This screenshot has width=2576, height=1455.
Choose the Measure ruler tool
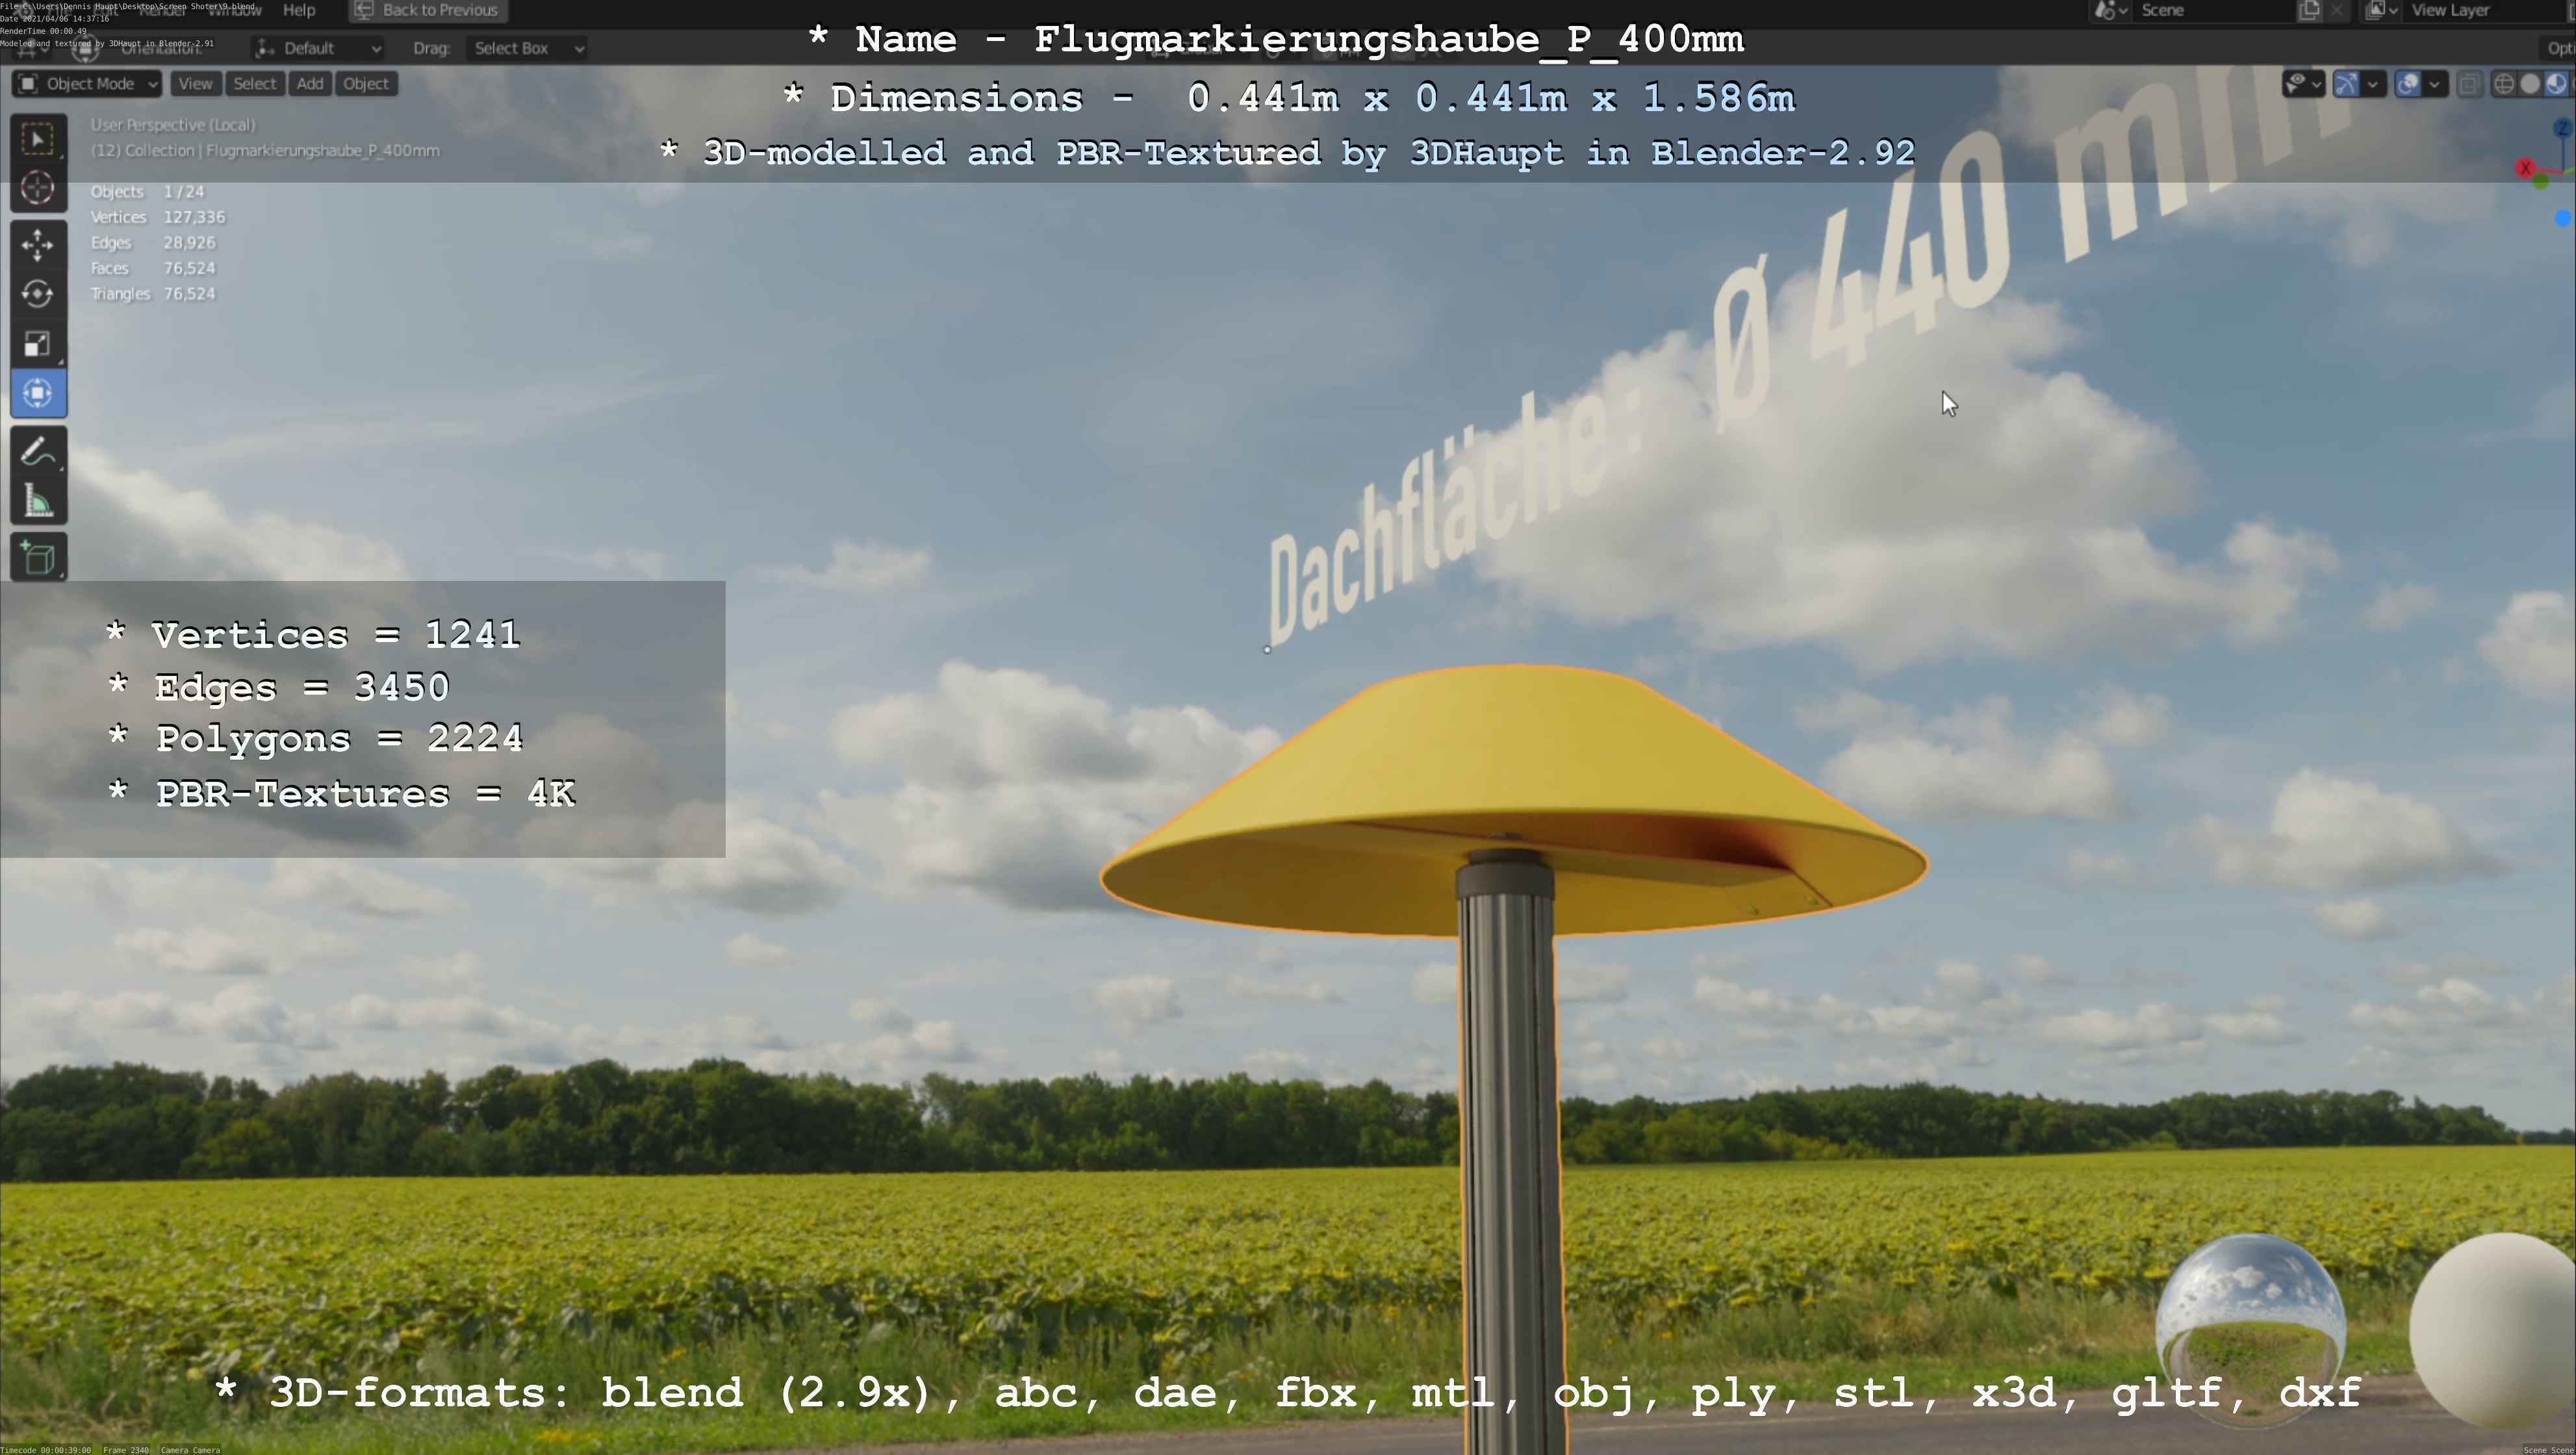[x=38, y=501]
